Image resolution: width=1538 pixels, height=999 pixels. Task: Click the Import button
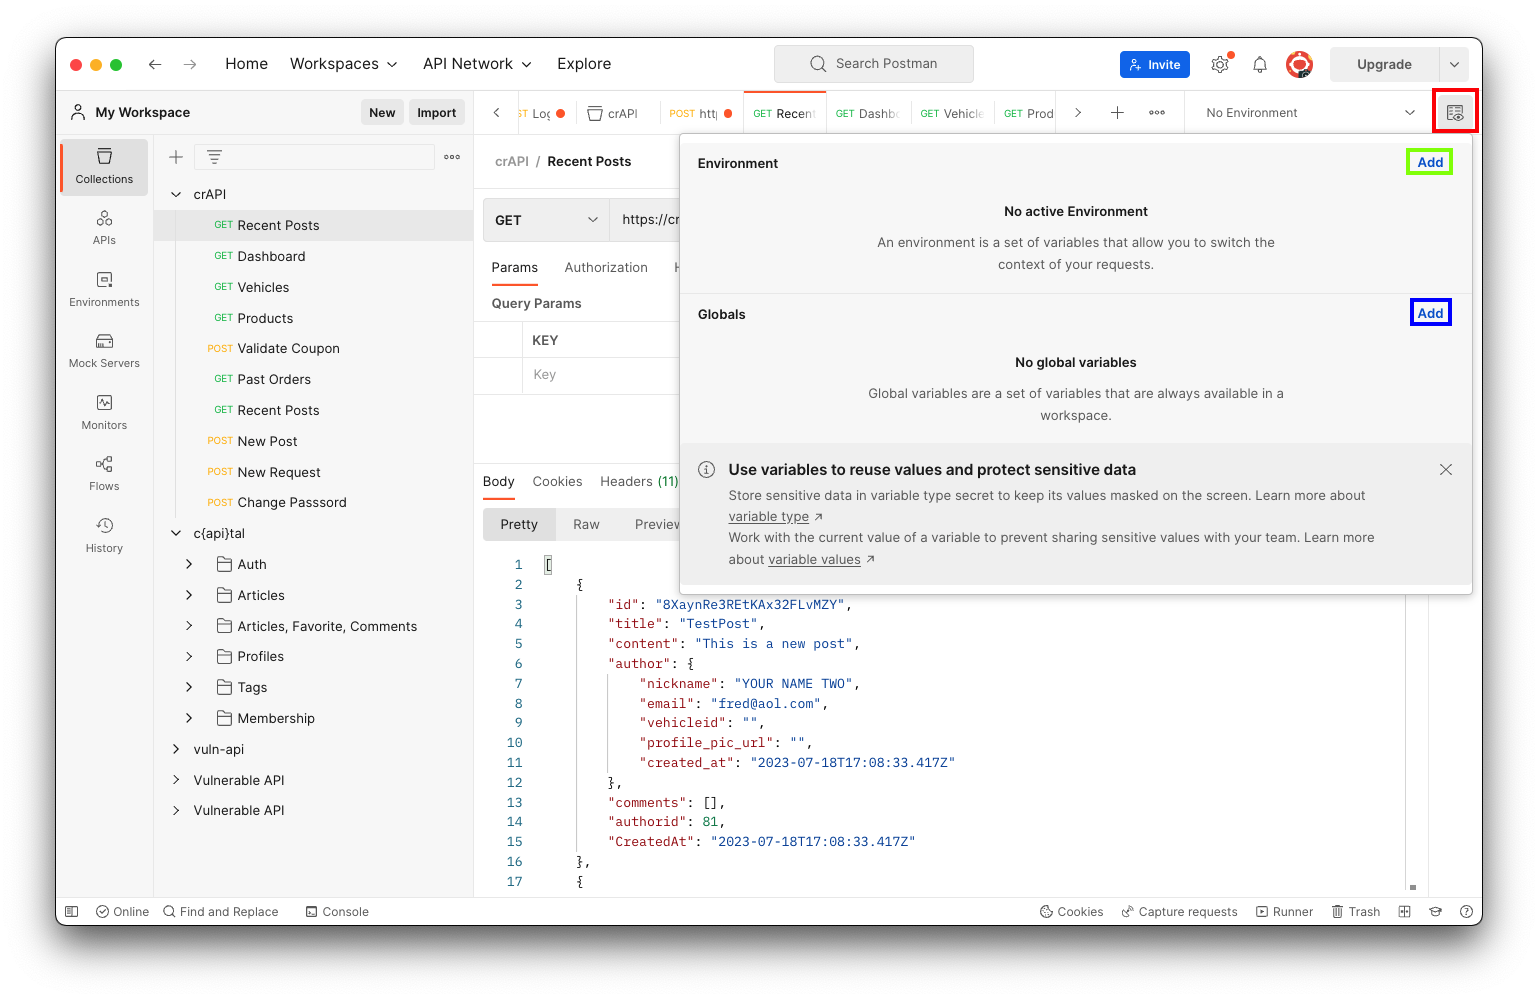point(437,113)
